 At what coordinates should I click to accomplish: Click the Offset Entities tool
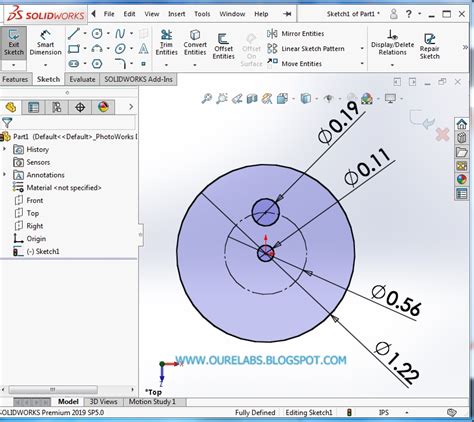coord(223,46)
